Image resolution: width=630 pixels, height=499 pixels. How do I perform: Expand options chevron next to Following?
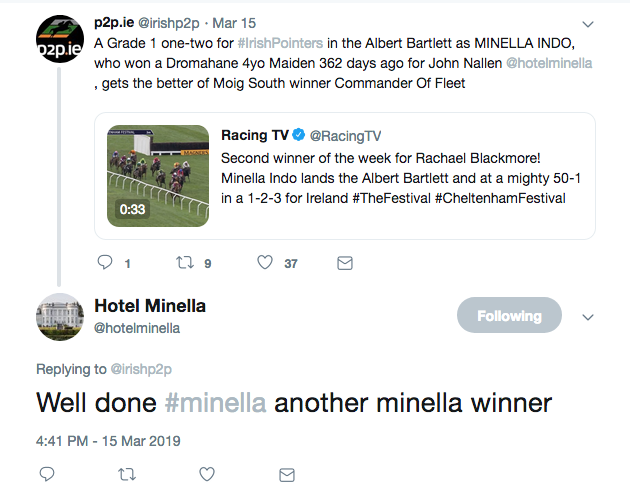588,317
